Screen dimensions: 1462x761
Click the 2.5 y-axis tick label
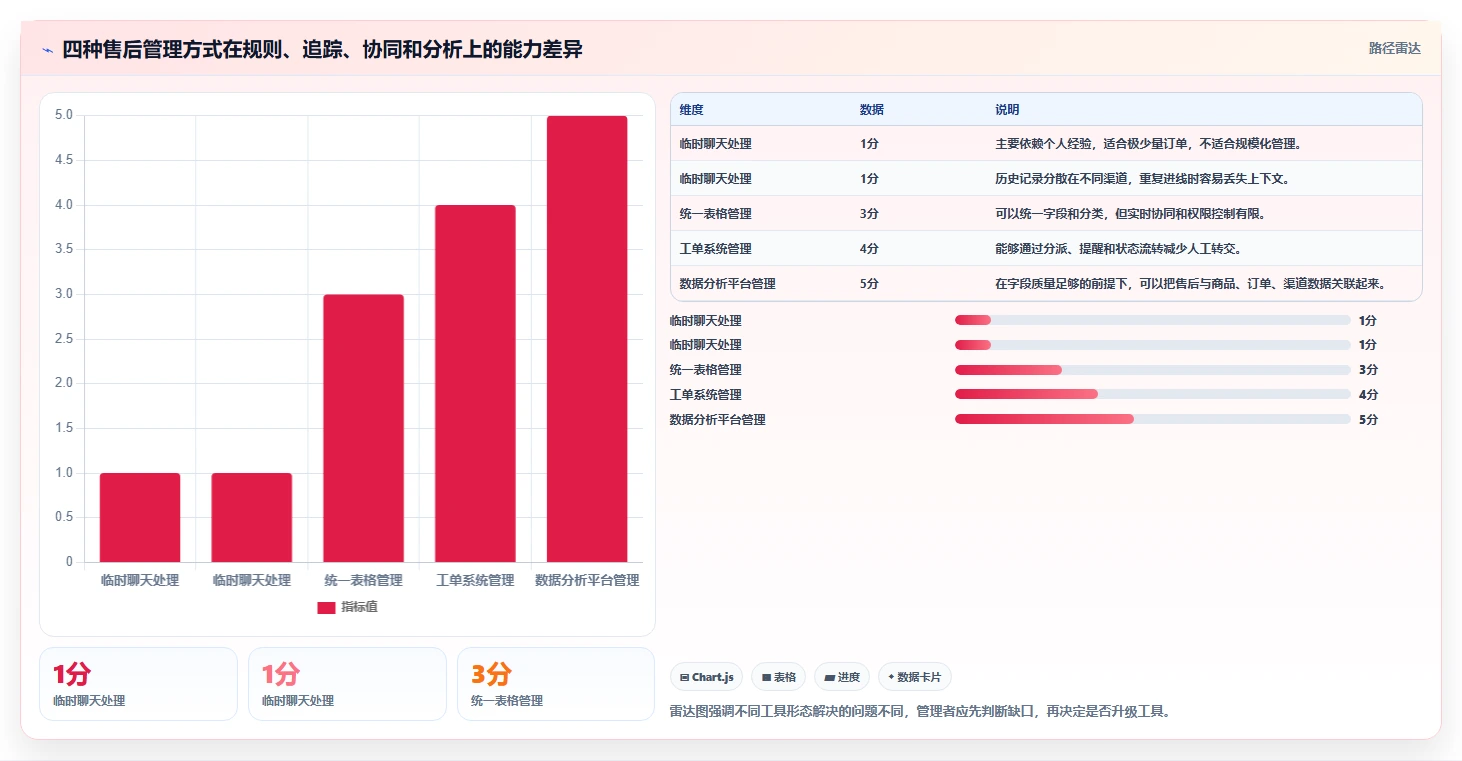click(x=64, y=339)
